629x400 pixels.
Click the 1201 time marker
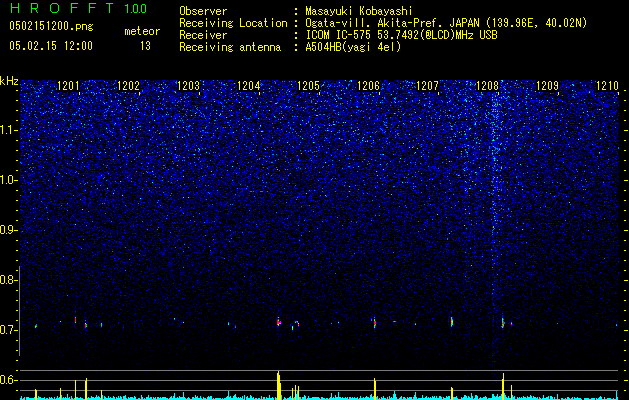68,85
